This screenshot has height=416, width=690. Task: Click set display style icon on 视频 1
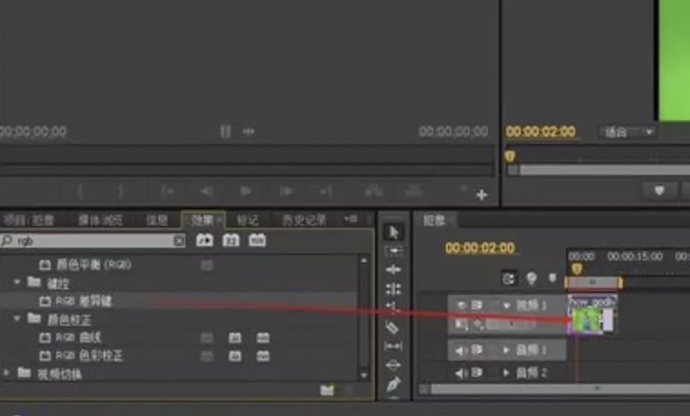(x=462, y=325)
